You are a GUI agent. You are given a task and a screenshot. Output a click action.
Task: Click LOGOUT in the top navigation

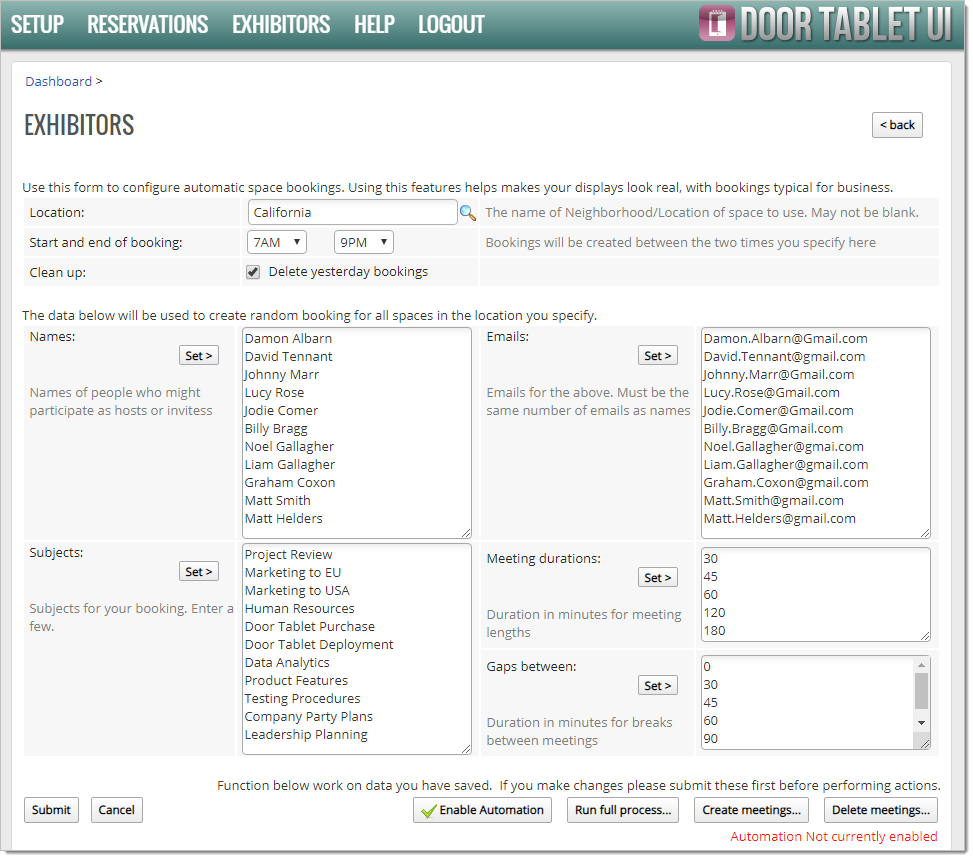click(x=451, y=25)
